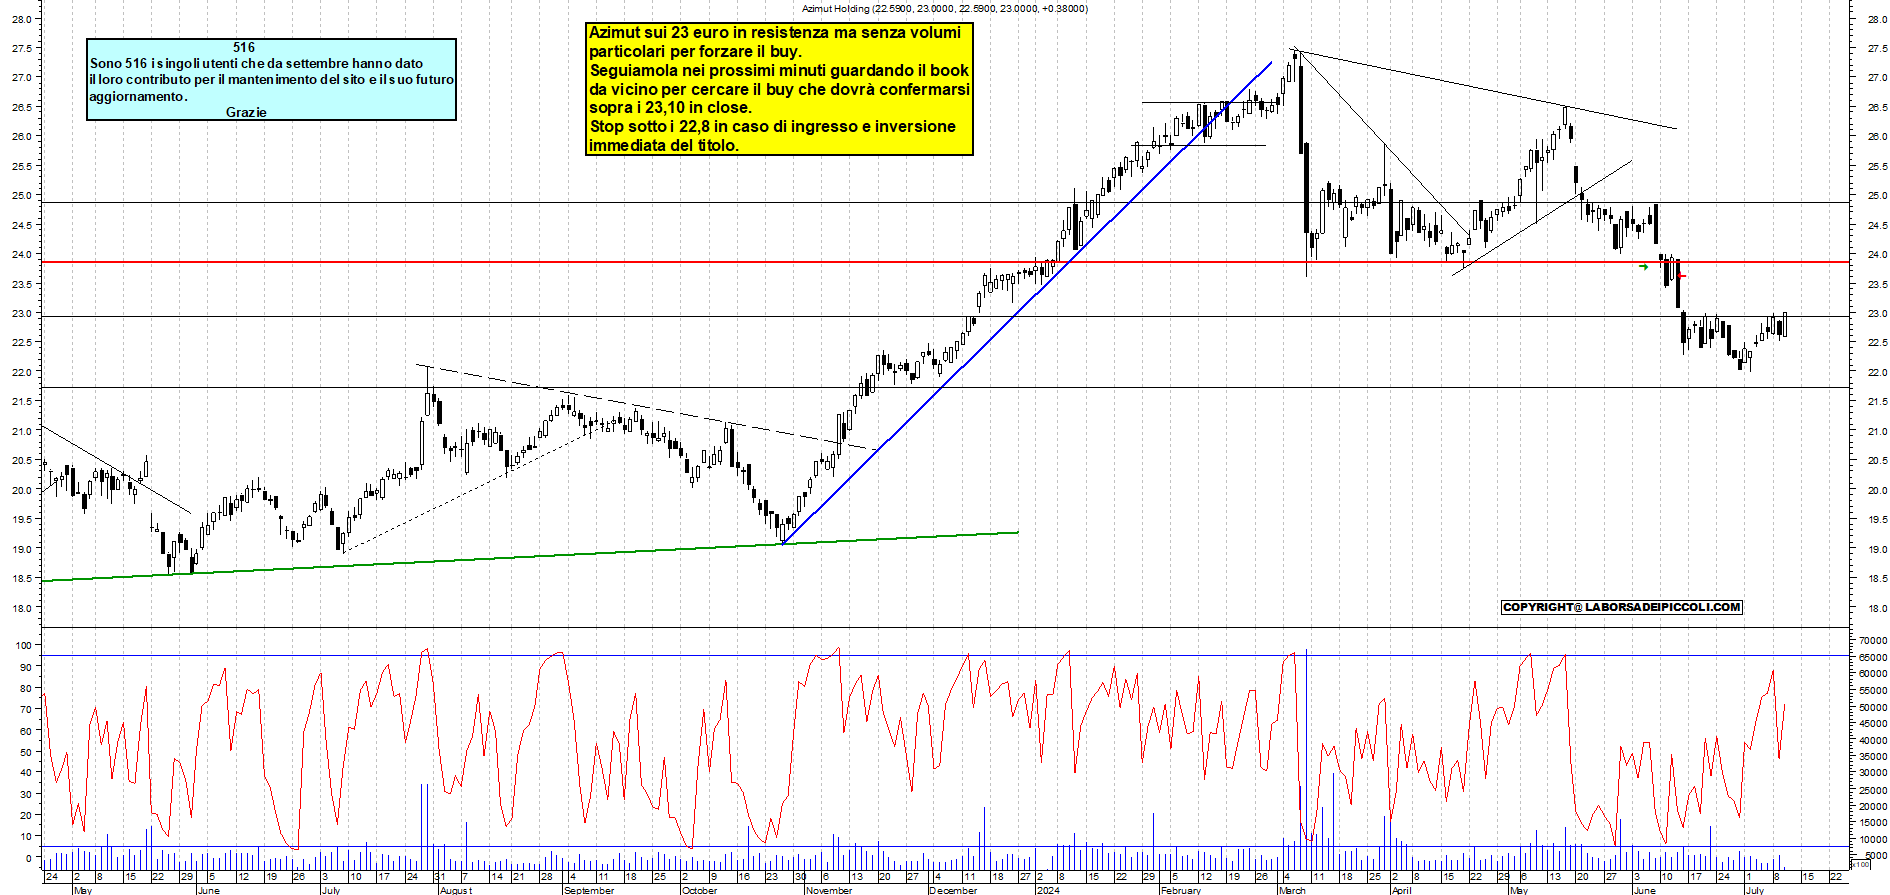Click the 15000 volume scale value
1890x895 pixels.
pos(1873,823)
